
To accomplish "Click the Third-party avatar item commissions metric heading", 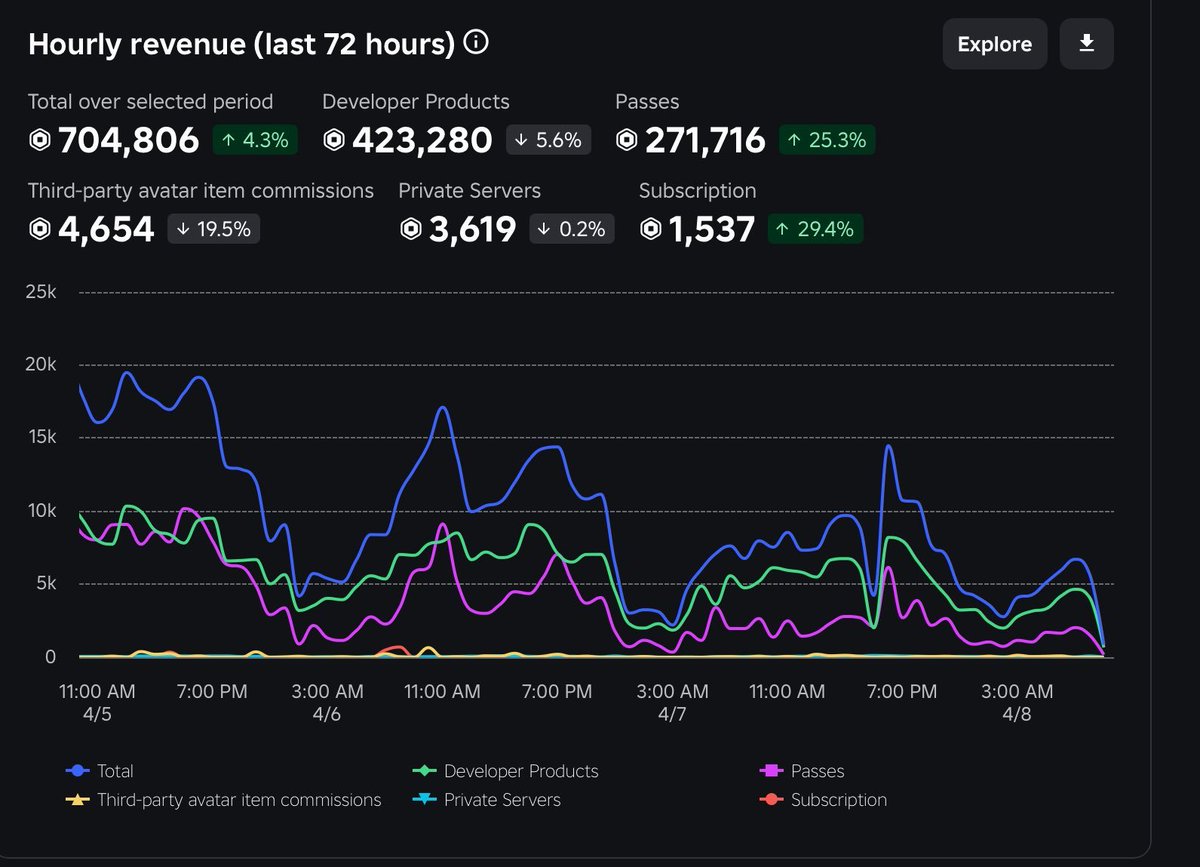I will coord(201,190).
